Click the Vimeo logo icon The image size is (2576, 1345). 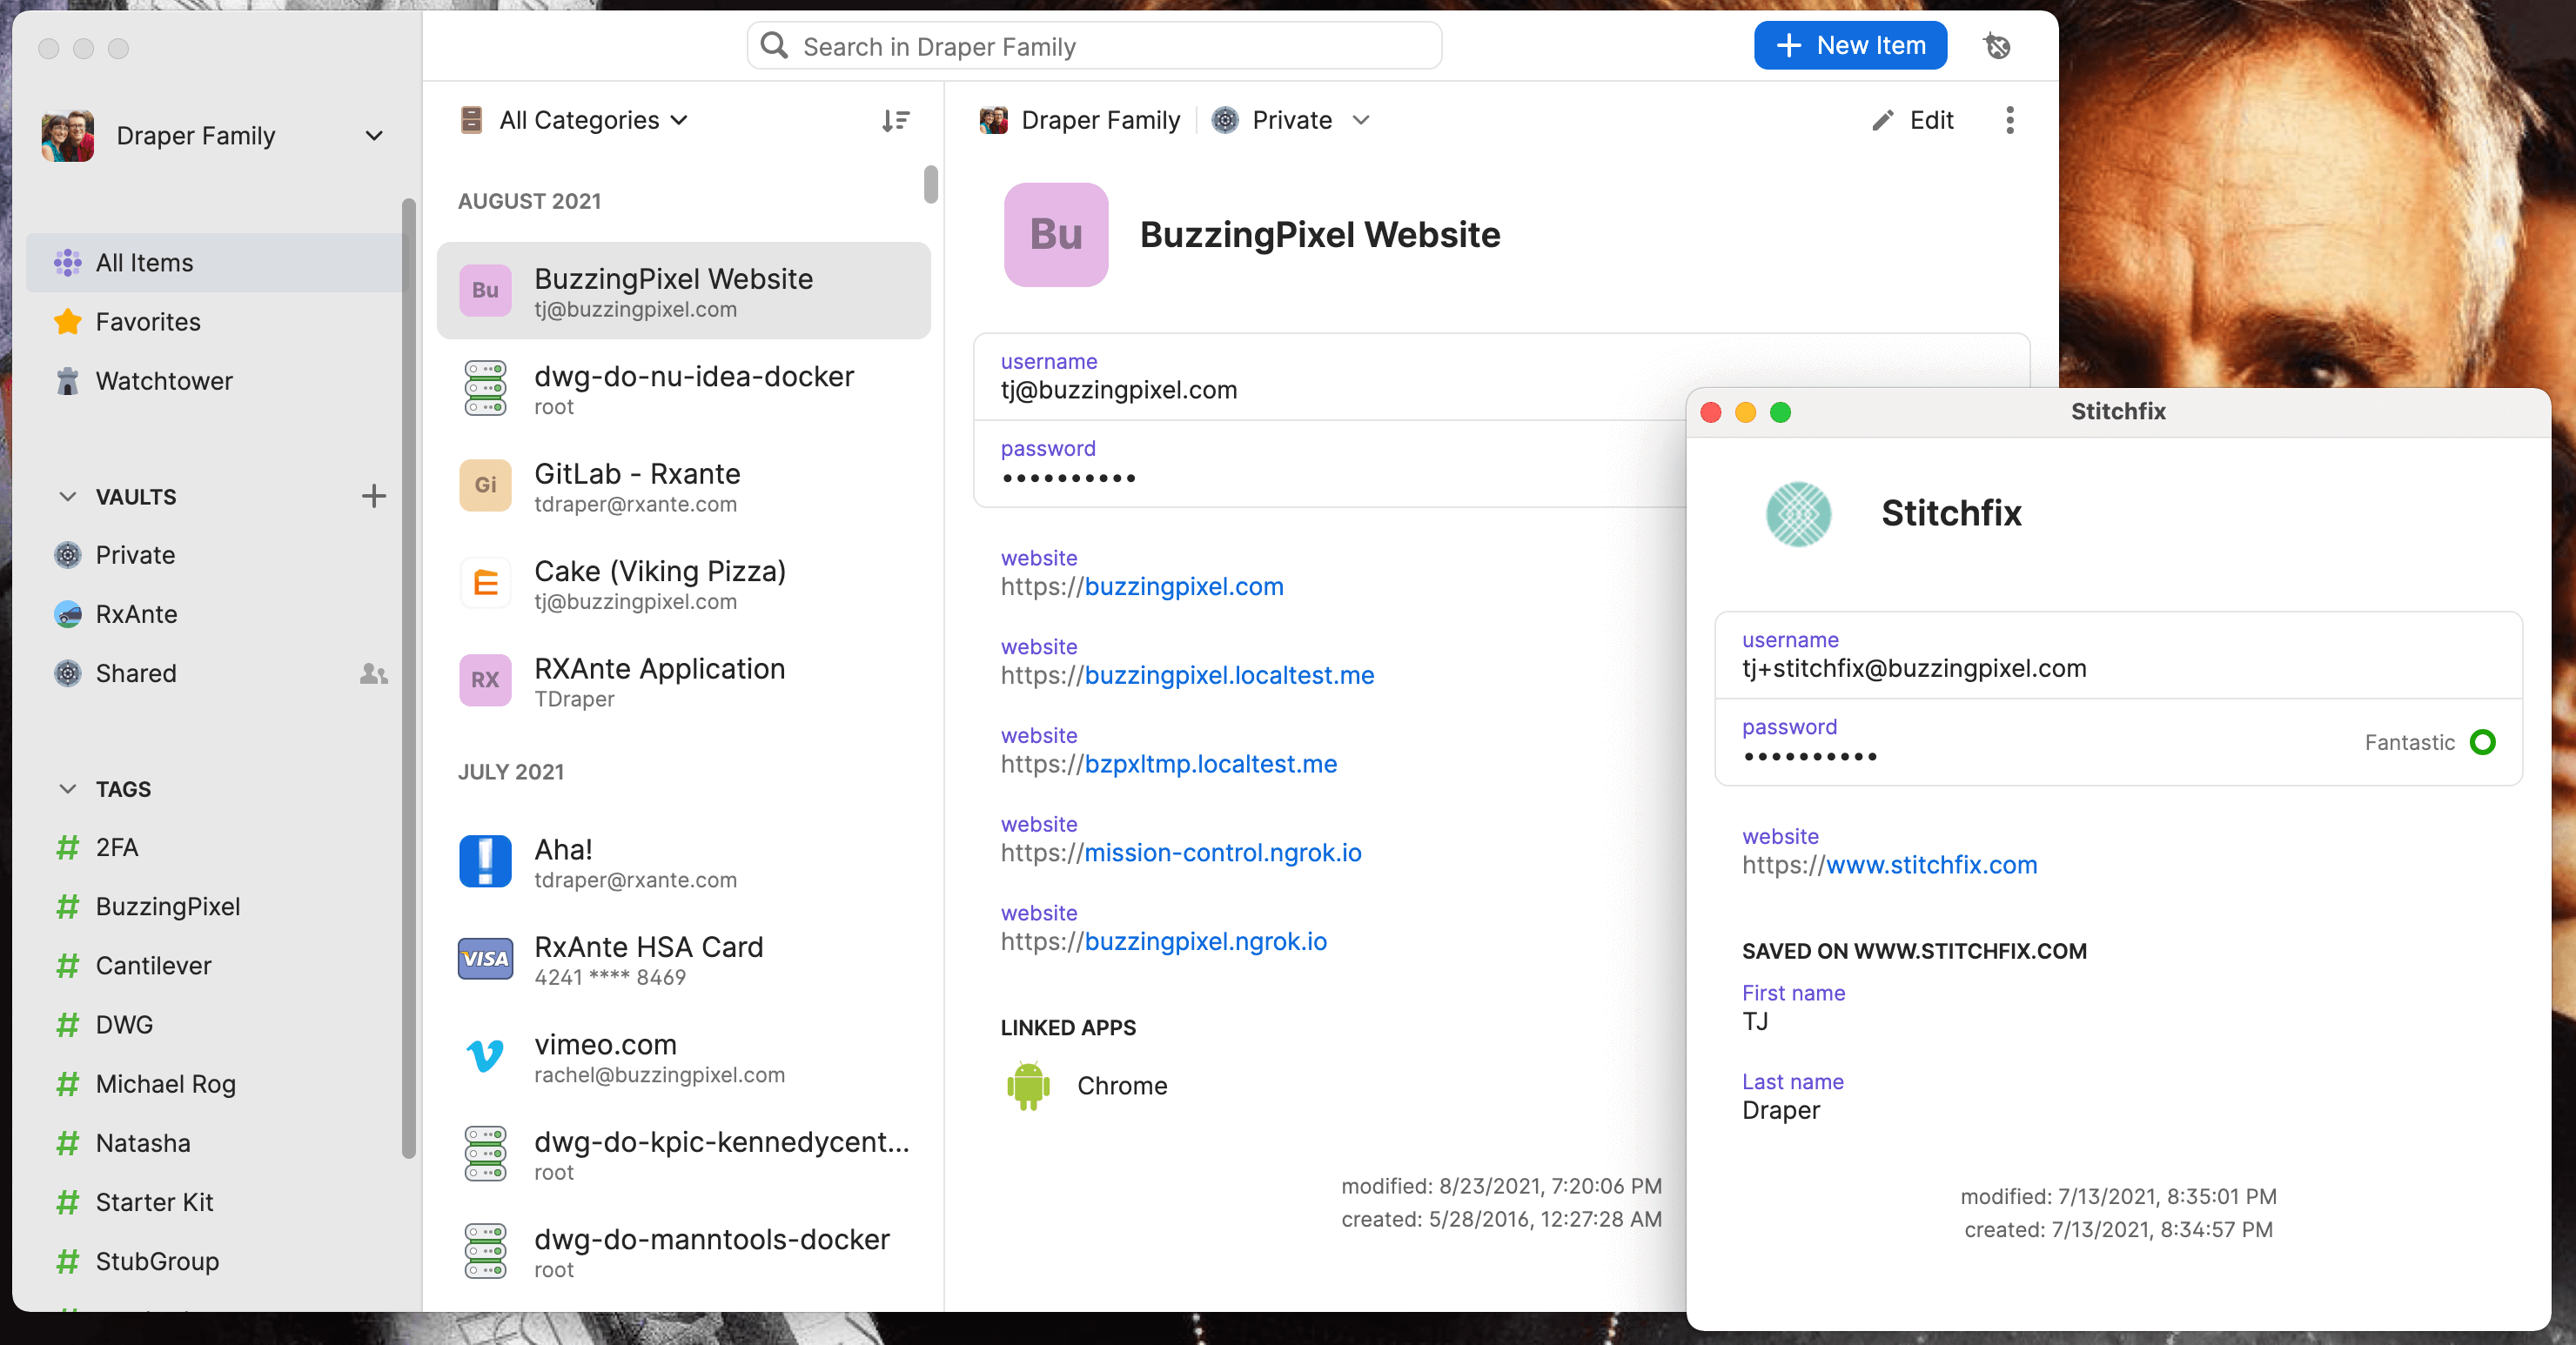tap(485, 1056)
